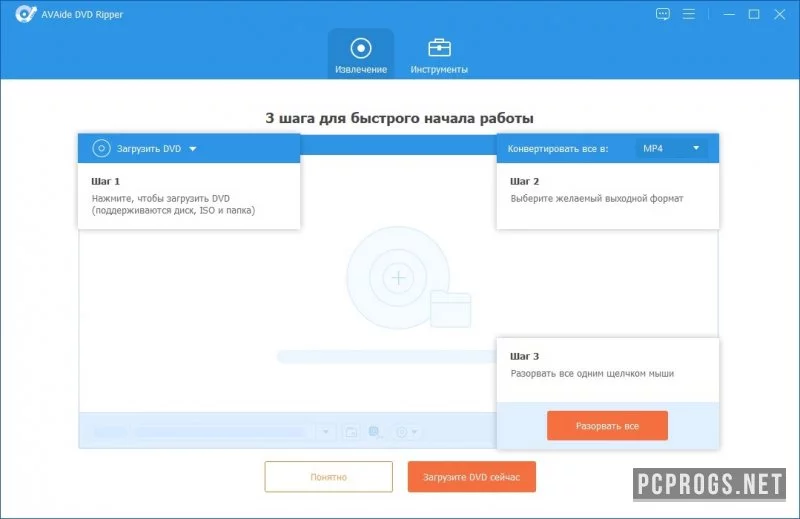The width and height of the screenshot is (800, 519).
Task: Open the MP4 output format dropdown
Action: coord(671,149)
